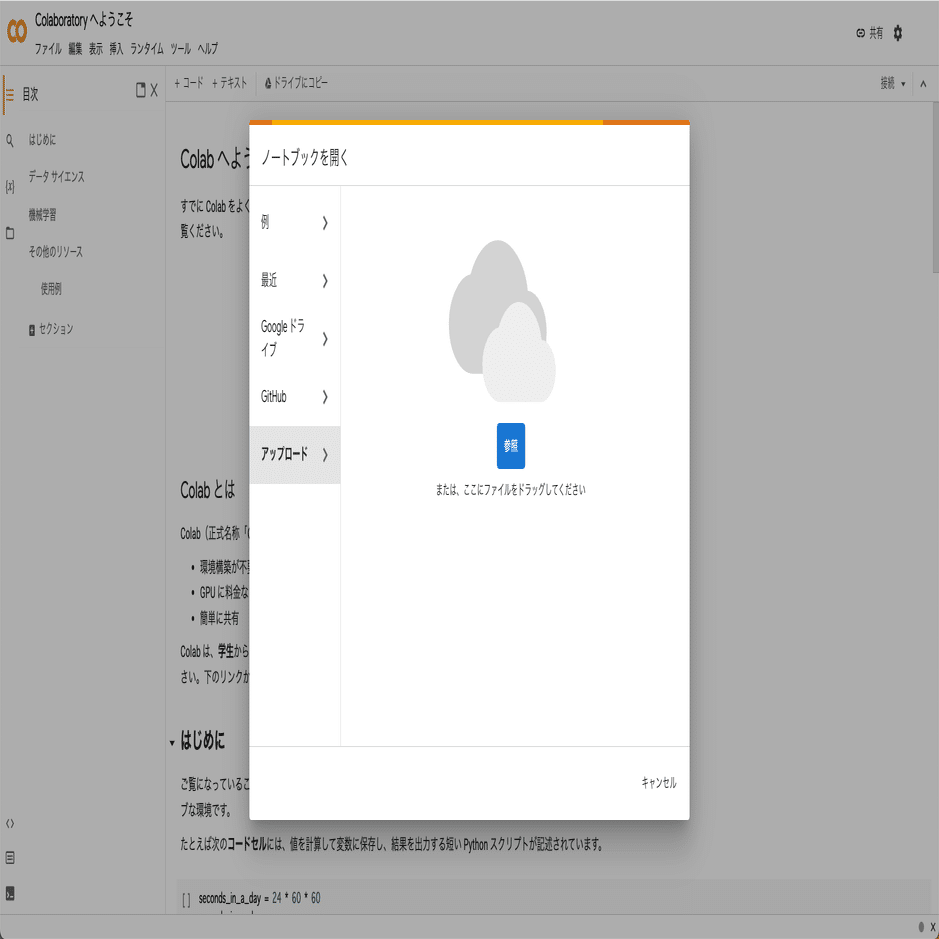Pop out the 目次 panel in new tab

[141, 90]
